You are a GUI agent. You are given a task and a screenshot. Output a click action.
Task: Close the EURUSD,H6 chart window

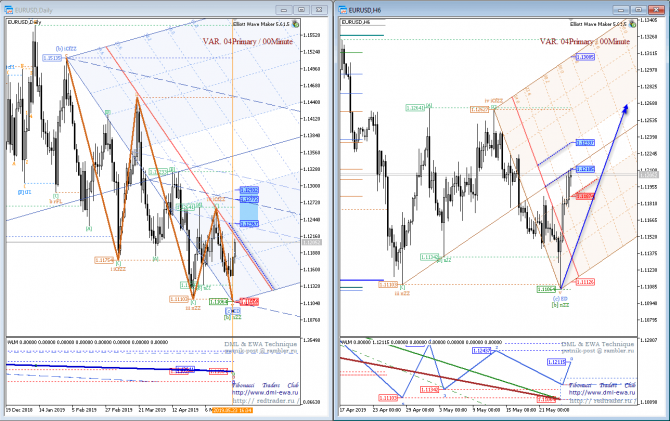point(656,10)
